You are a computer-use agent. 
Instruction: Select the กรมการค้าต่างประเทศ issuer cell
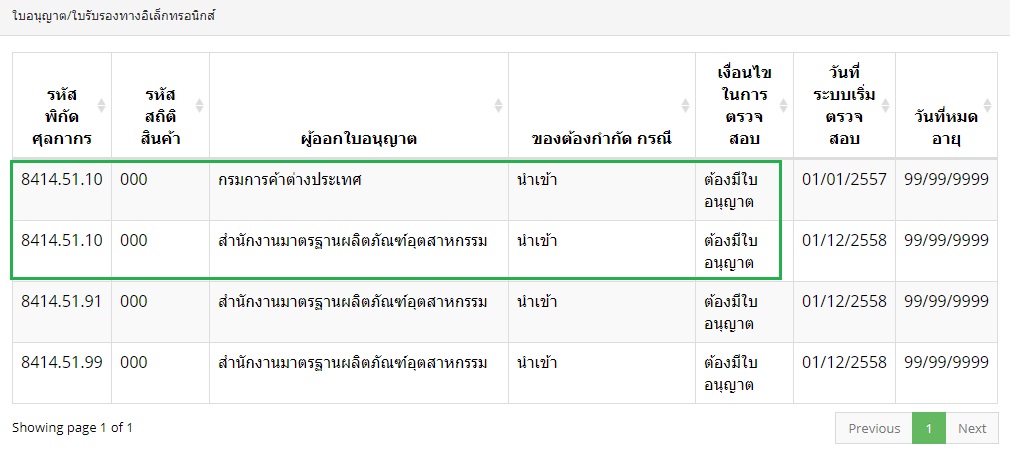tap(289, 181)
